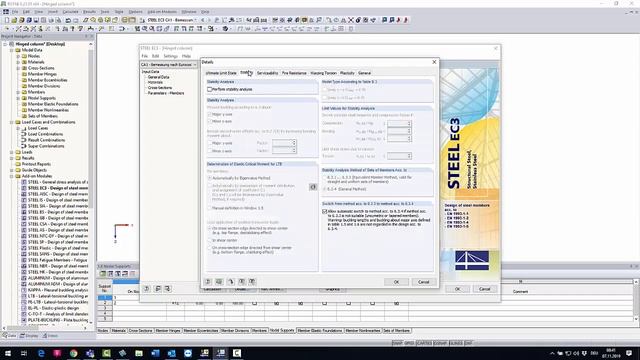Click Cancel in the STEEL EC3 window
The height and width of the screenshot is (360, 640).
484,289
